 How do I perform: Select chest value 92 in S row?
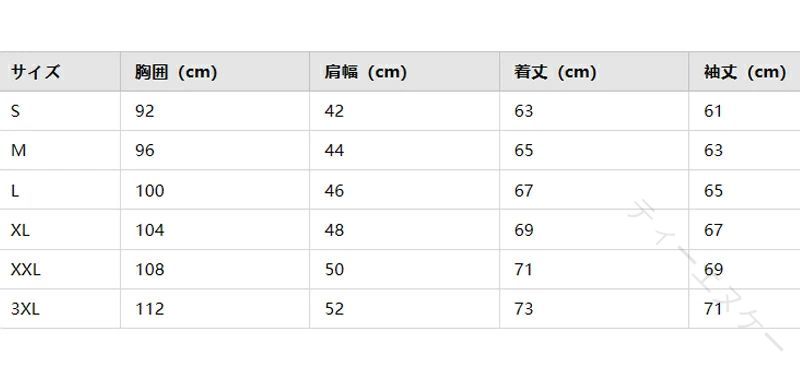[x=144, y=111]
